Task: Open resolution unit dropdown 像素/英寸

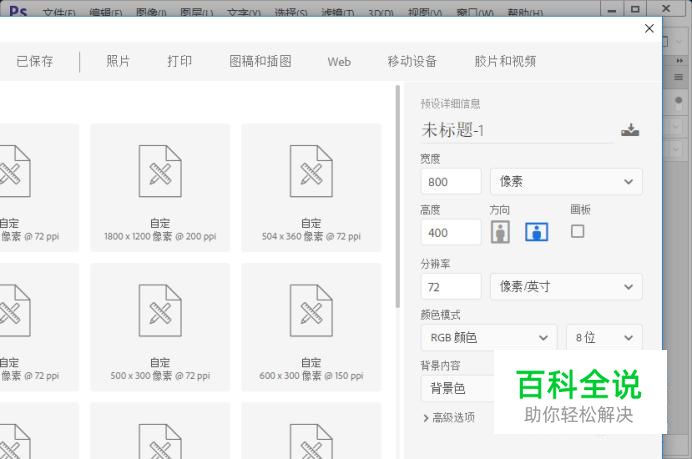Action: [566, 286]
